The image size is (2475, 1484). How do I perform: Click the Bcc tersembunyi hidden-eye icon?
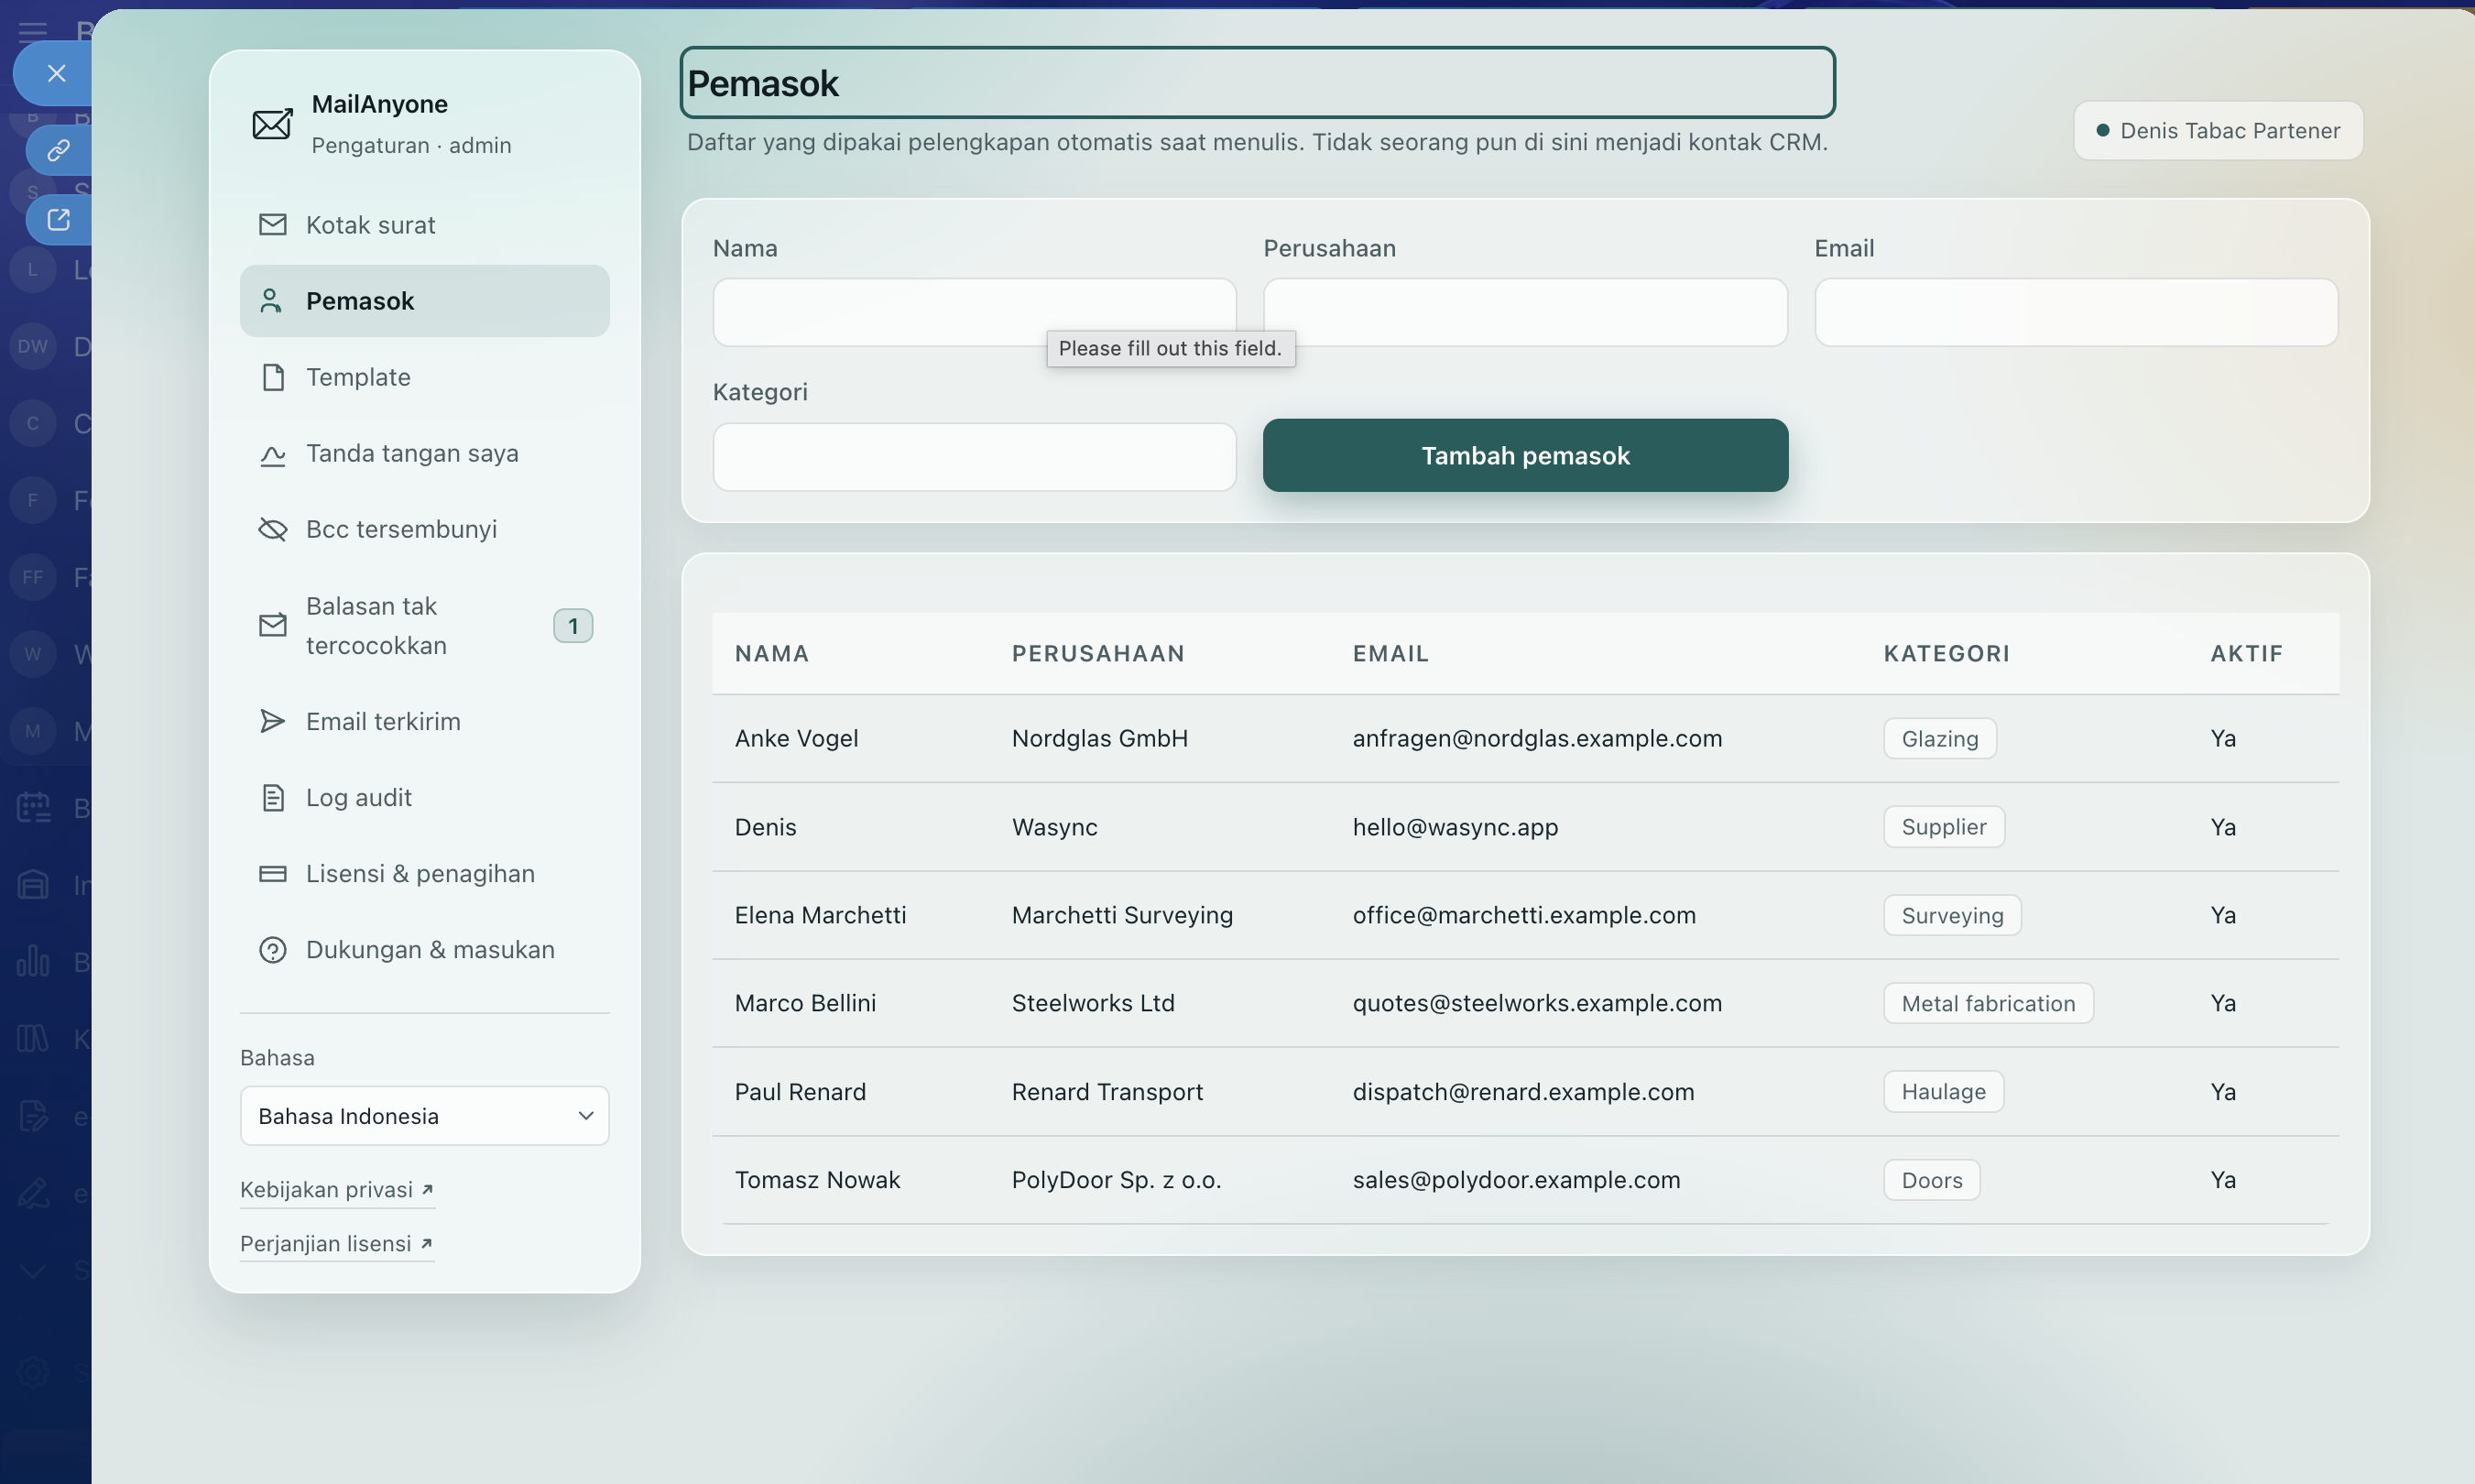click(x=272, y=529)
